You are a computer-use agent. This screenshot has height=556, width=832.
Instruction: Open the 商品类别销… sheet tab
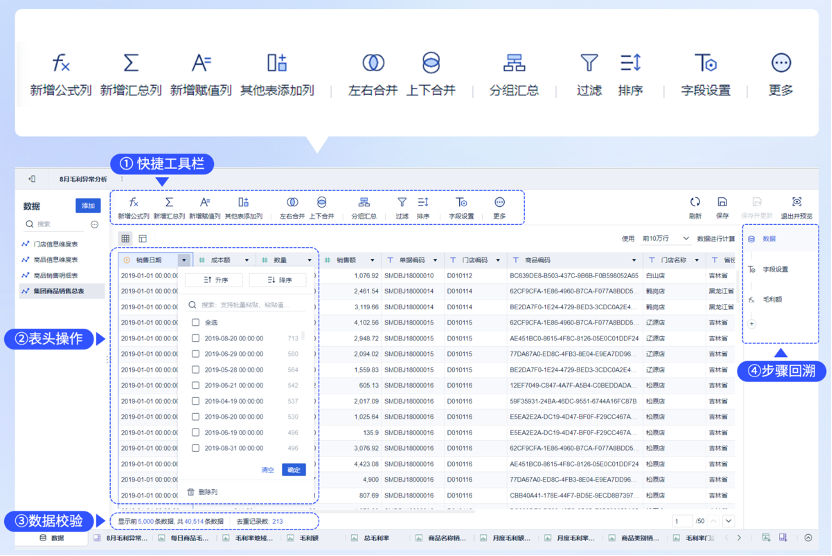[635, 538]
